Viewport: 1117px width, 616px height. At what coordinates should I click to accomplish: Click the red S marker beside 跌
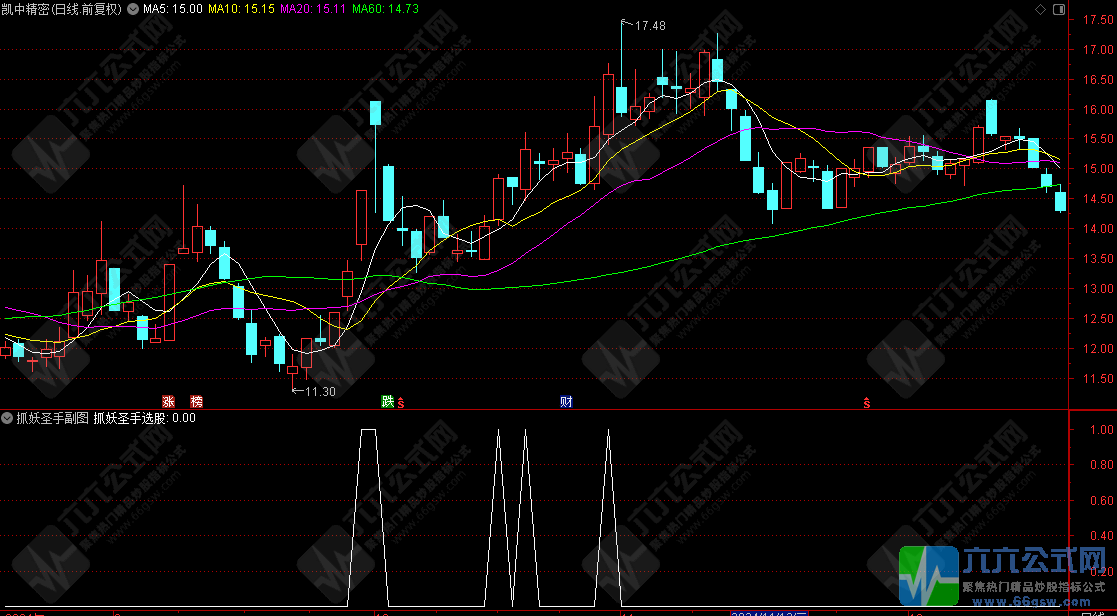[x=401, y=403]
